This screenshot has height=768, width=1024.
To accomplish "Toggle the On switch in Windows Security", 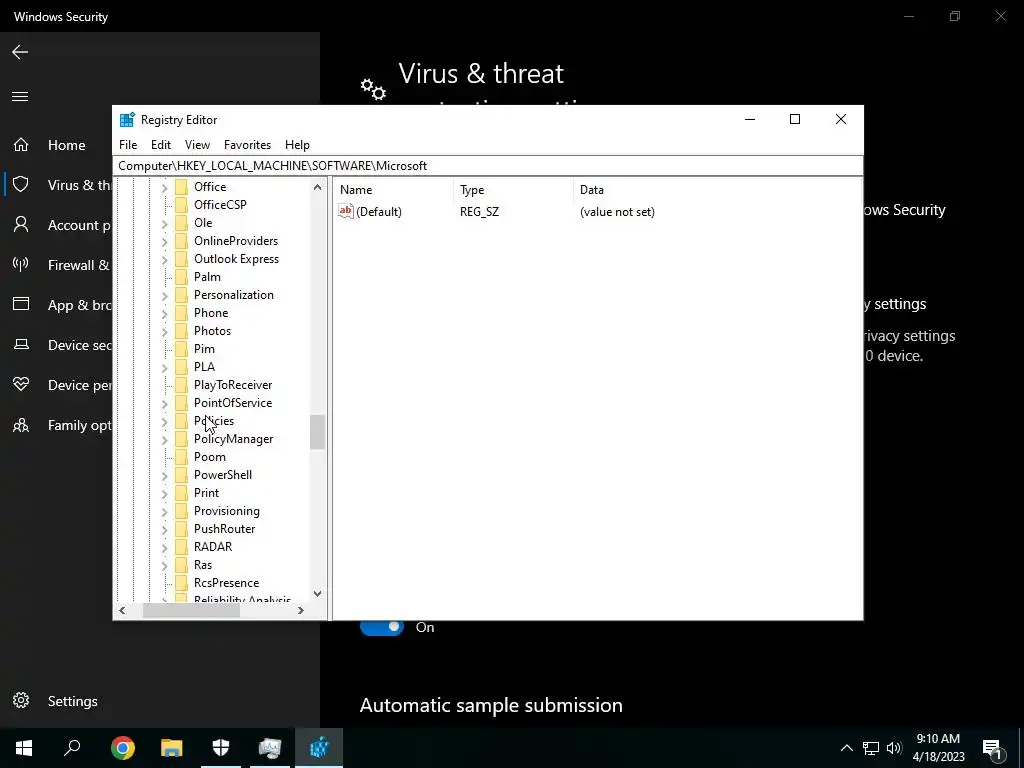I will click(382, 627).
